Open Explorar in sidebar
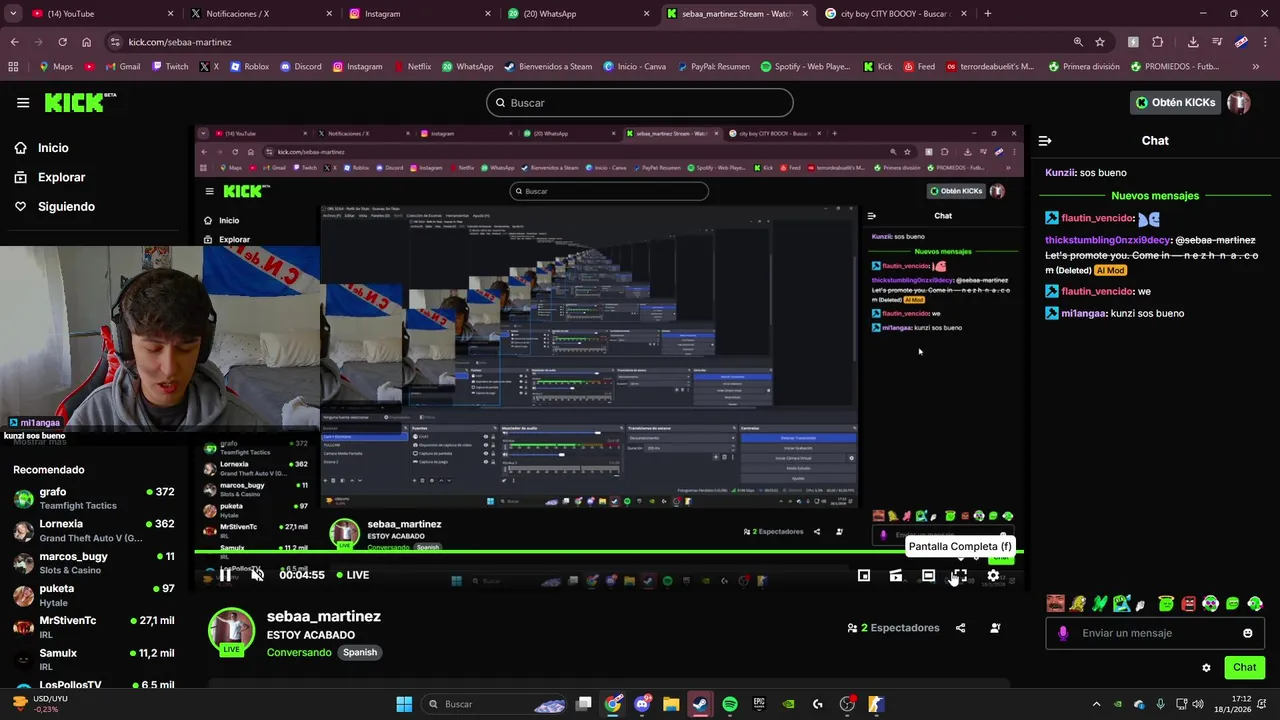 (49, 177)
